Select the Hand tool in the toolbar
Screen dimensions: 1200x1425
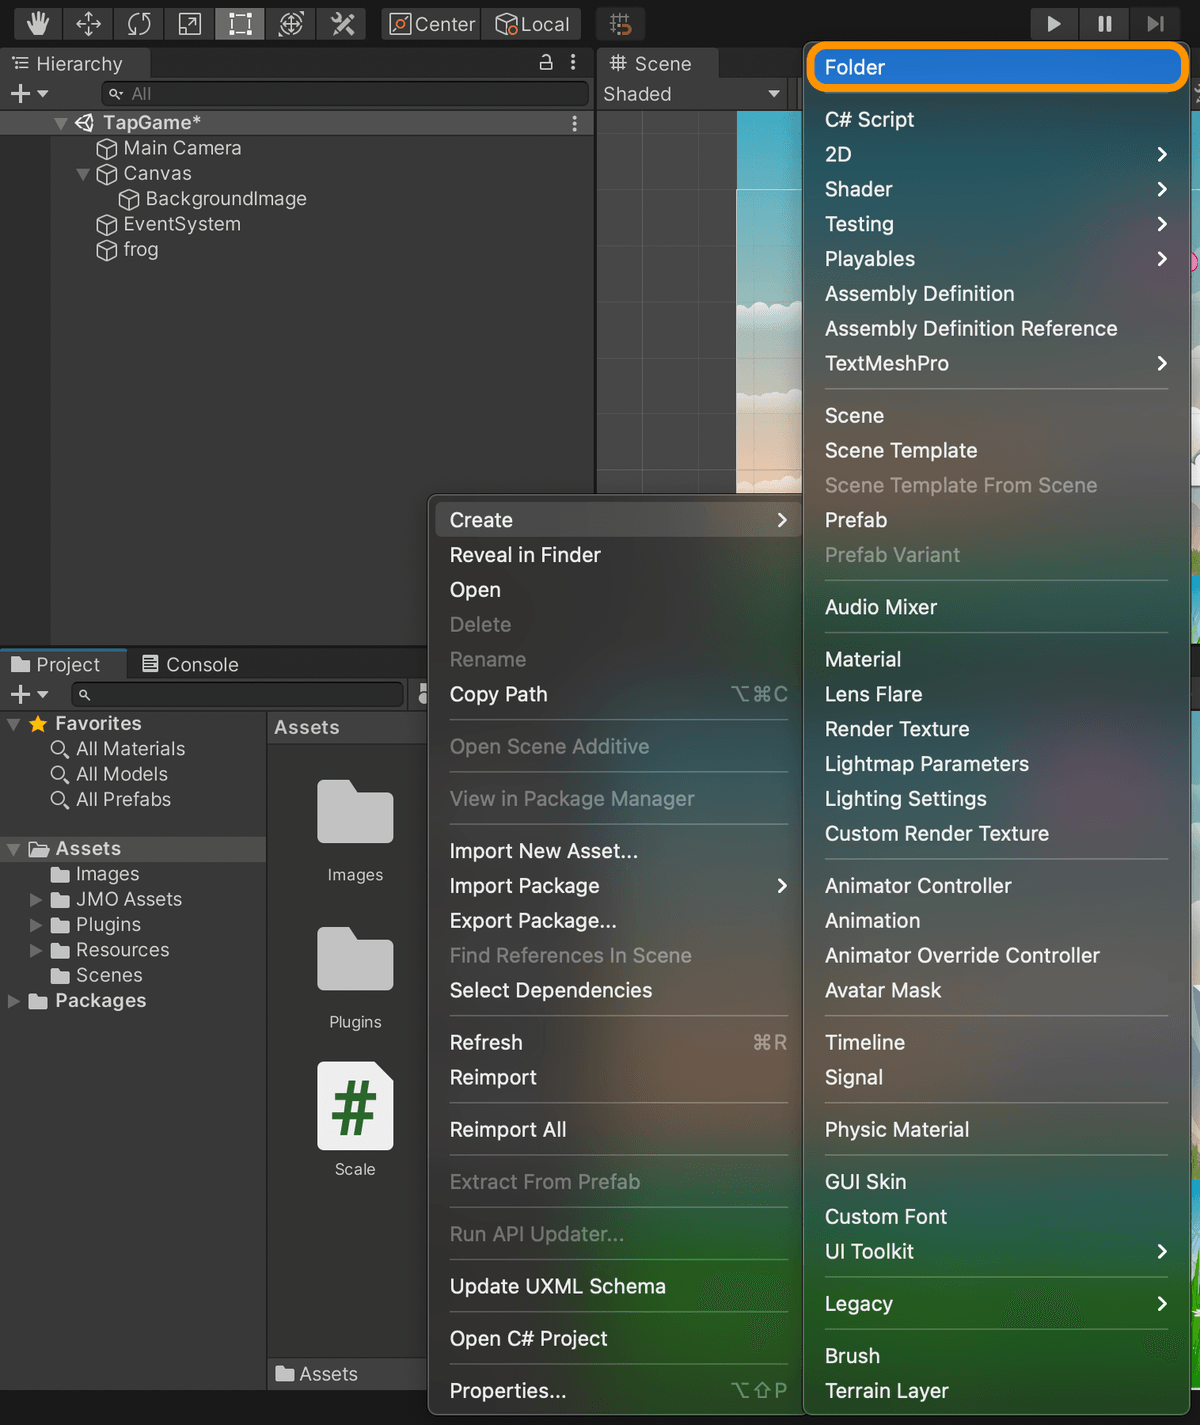tap(37, 24)
